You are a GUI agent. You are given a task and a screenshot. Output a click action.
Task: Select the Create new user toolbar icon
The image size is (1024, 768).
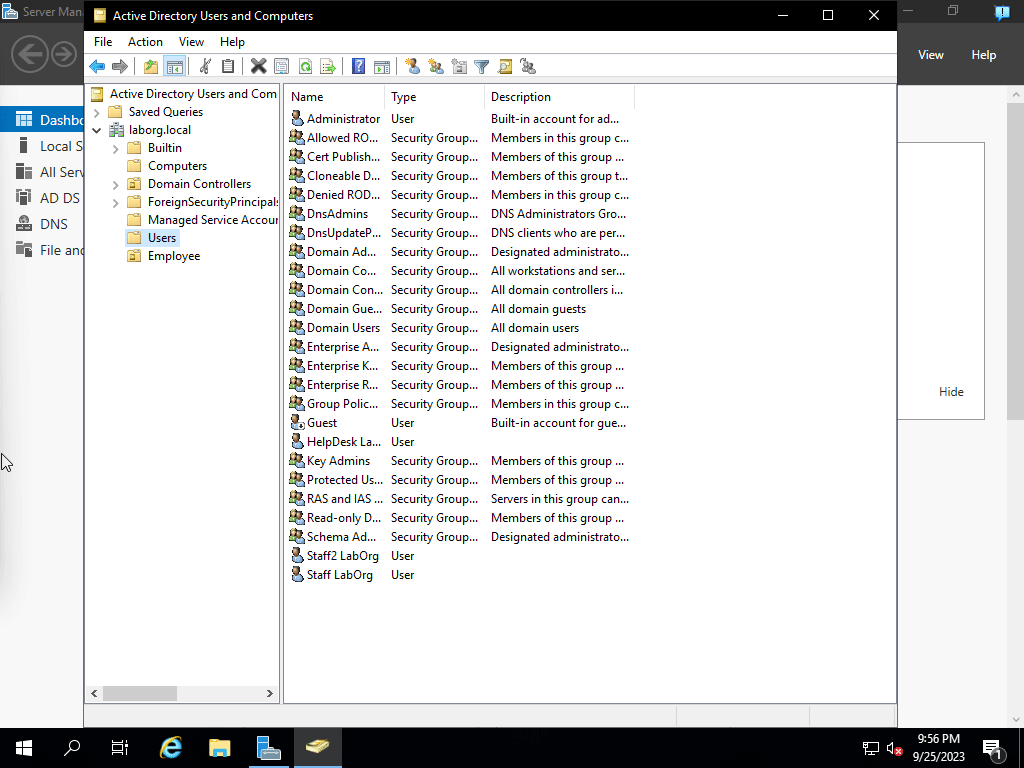coord(413,66)
